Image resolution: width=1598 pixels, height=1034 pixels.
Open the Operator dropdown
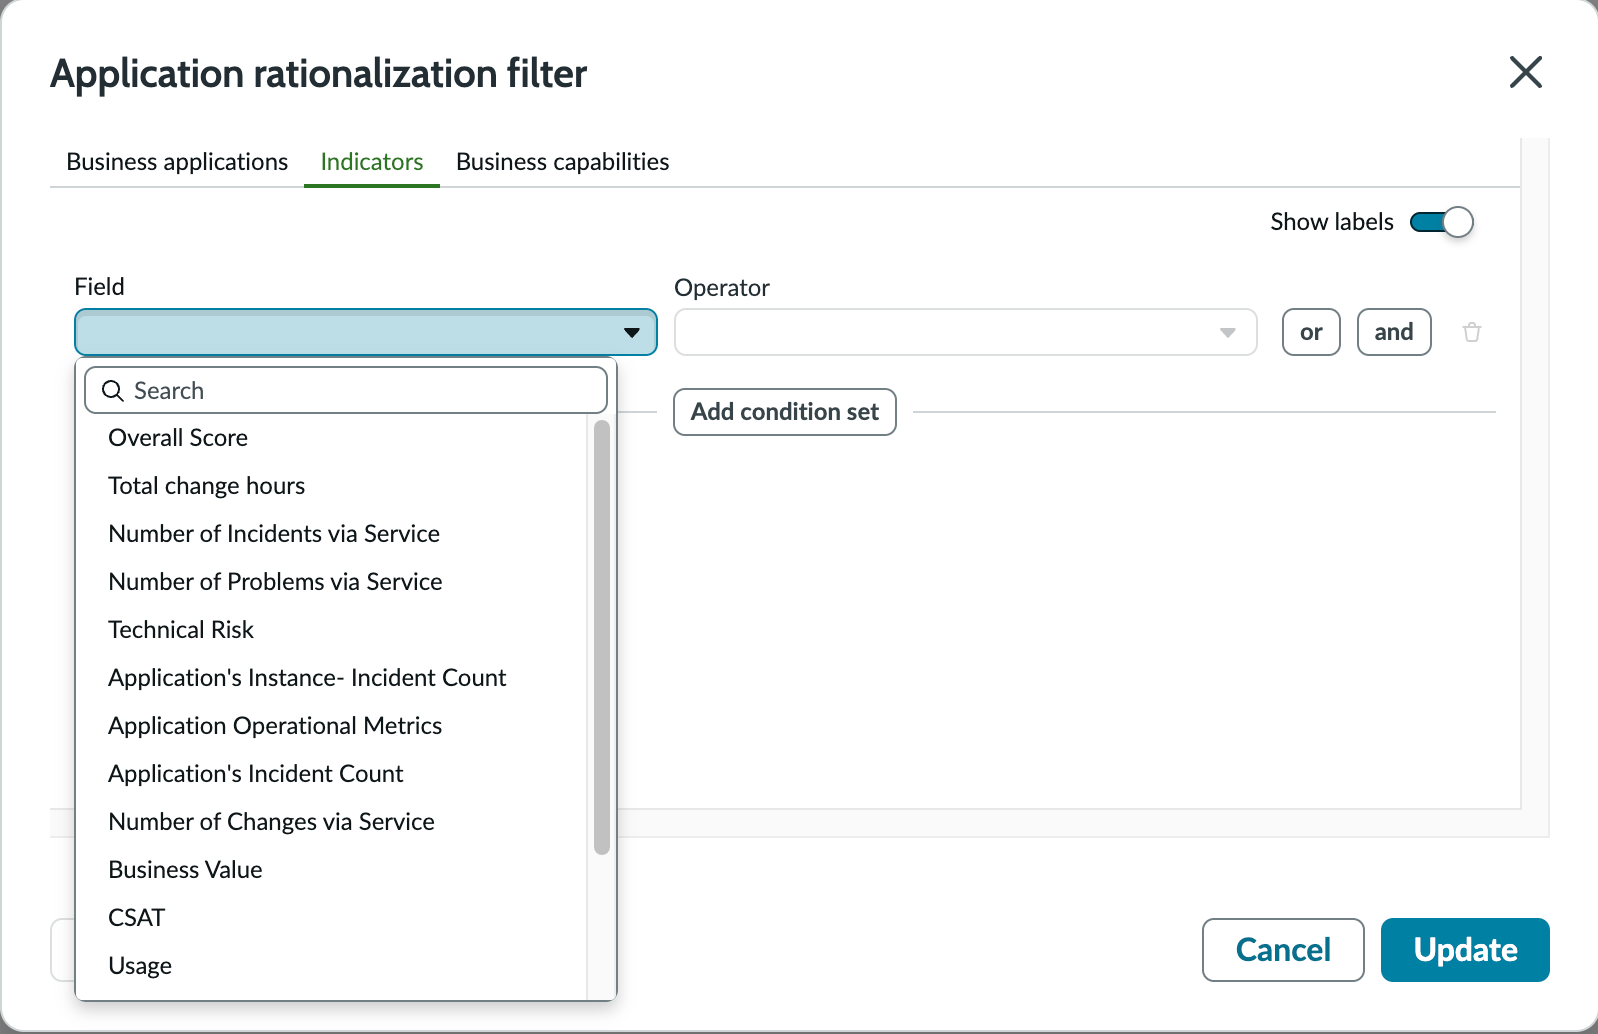coord(966,332)
